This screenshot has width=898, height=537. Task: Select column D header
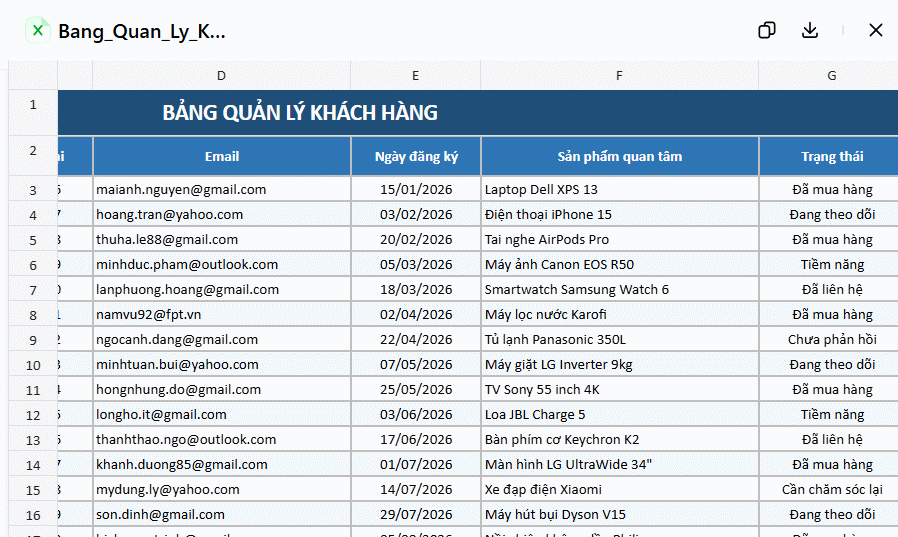point(221,76)
